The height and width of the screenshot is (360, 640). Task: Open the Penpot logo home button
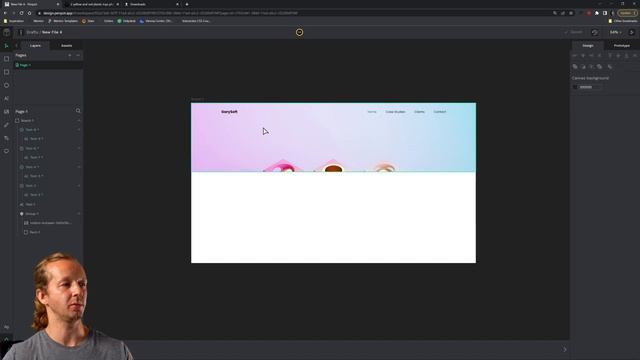7,32
